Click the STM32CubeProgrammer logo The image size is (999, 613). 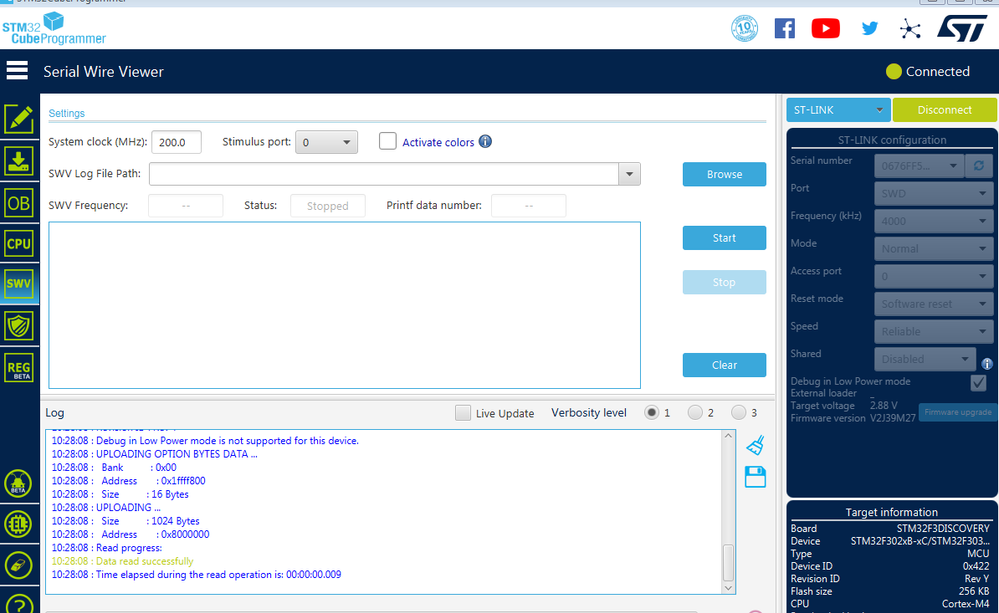tap(54, 29)
